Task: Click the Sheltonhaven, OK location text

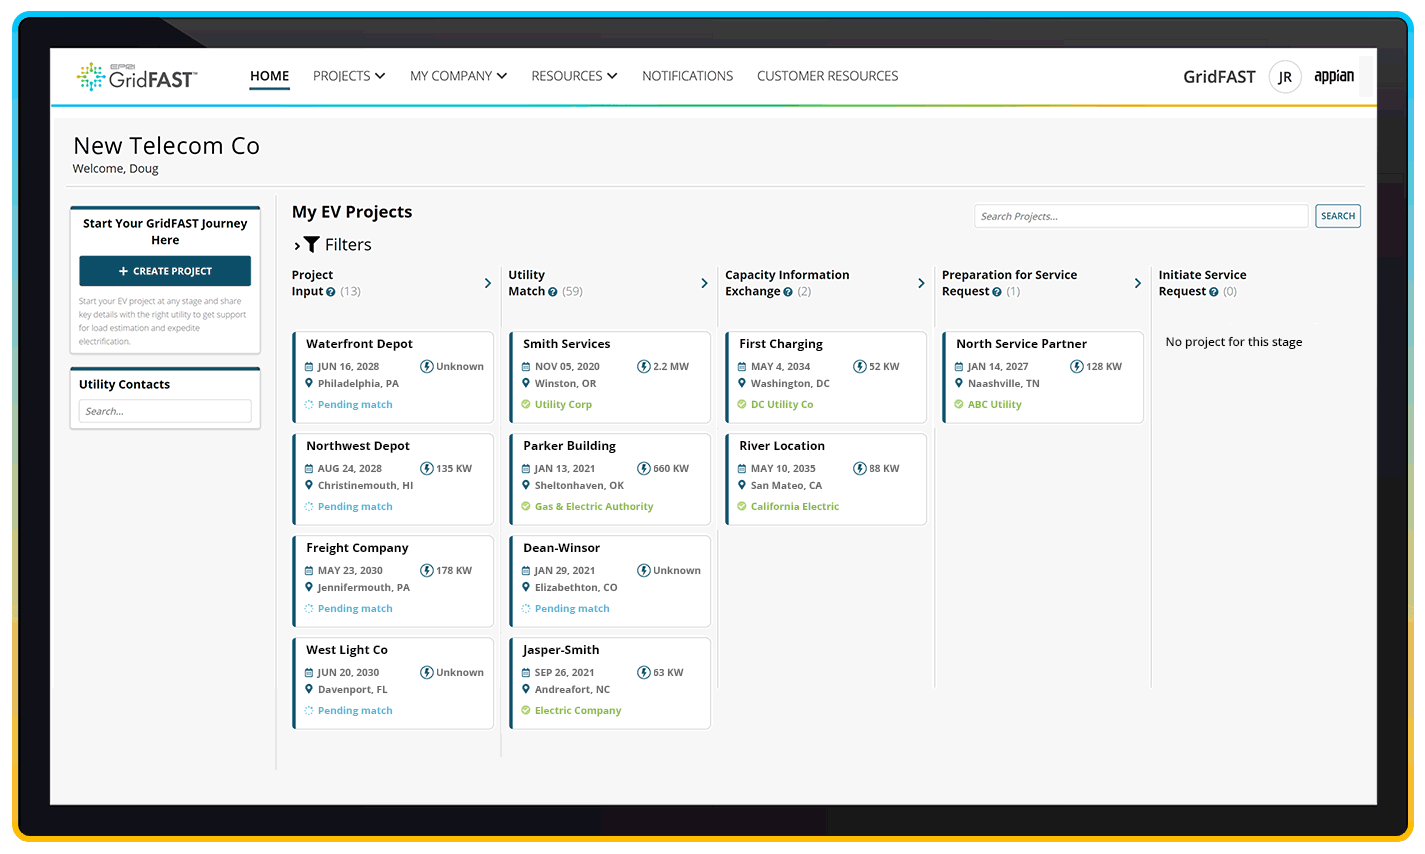Action: point(579,486)
